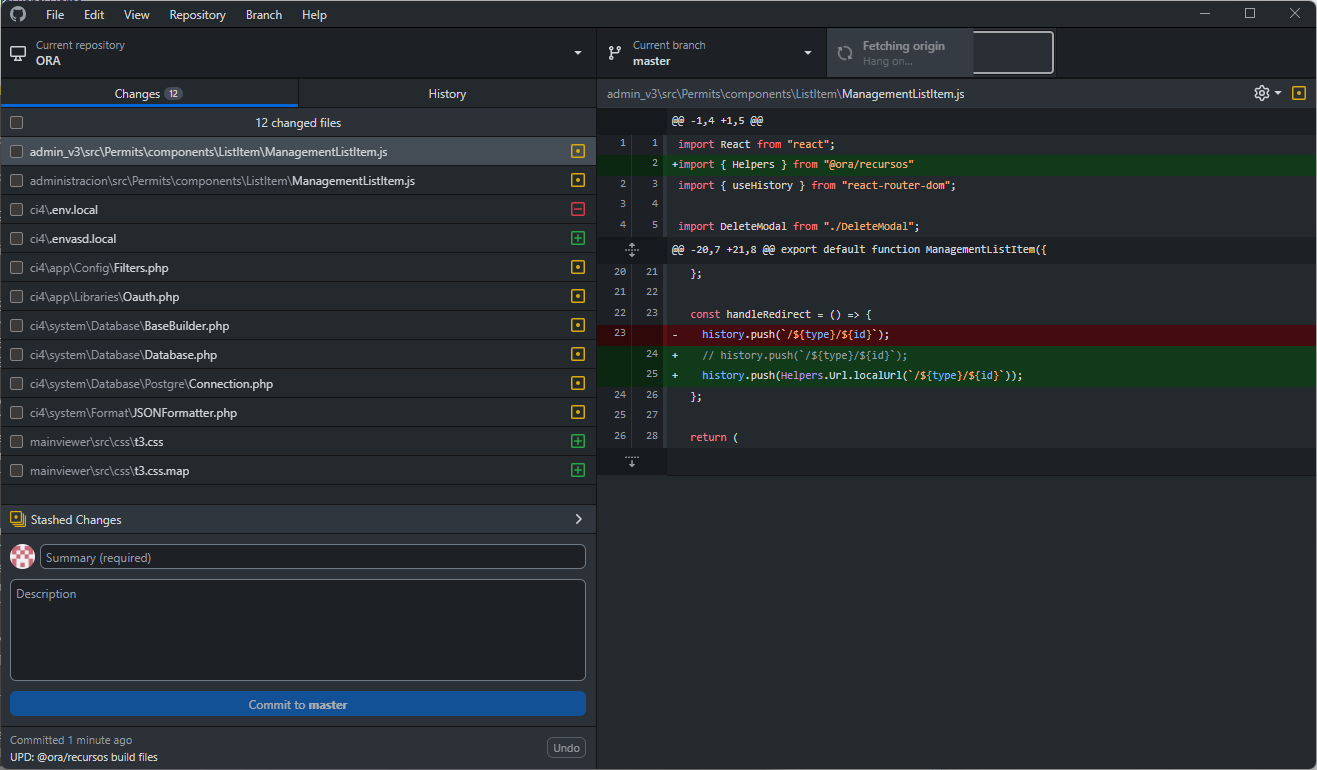Click modified status icon for Connection.php
Image resolution: width=1317 pixels, height=770 pixels.
tap(578, 384)
